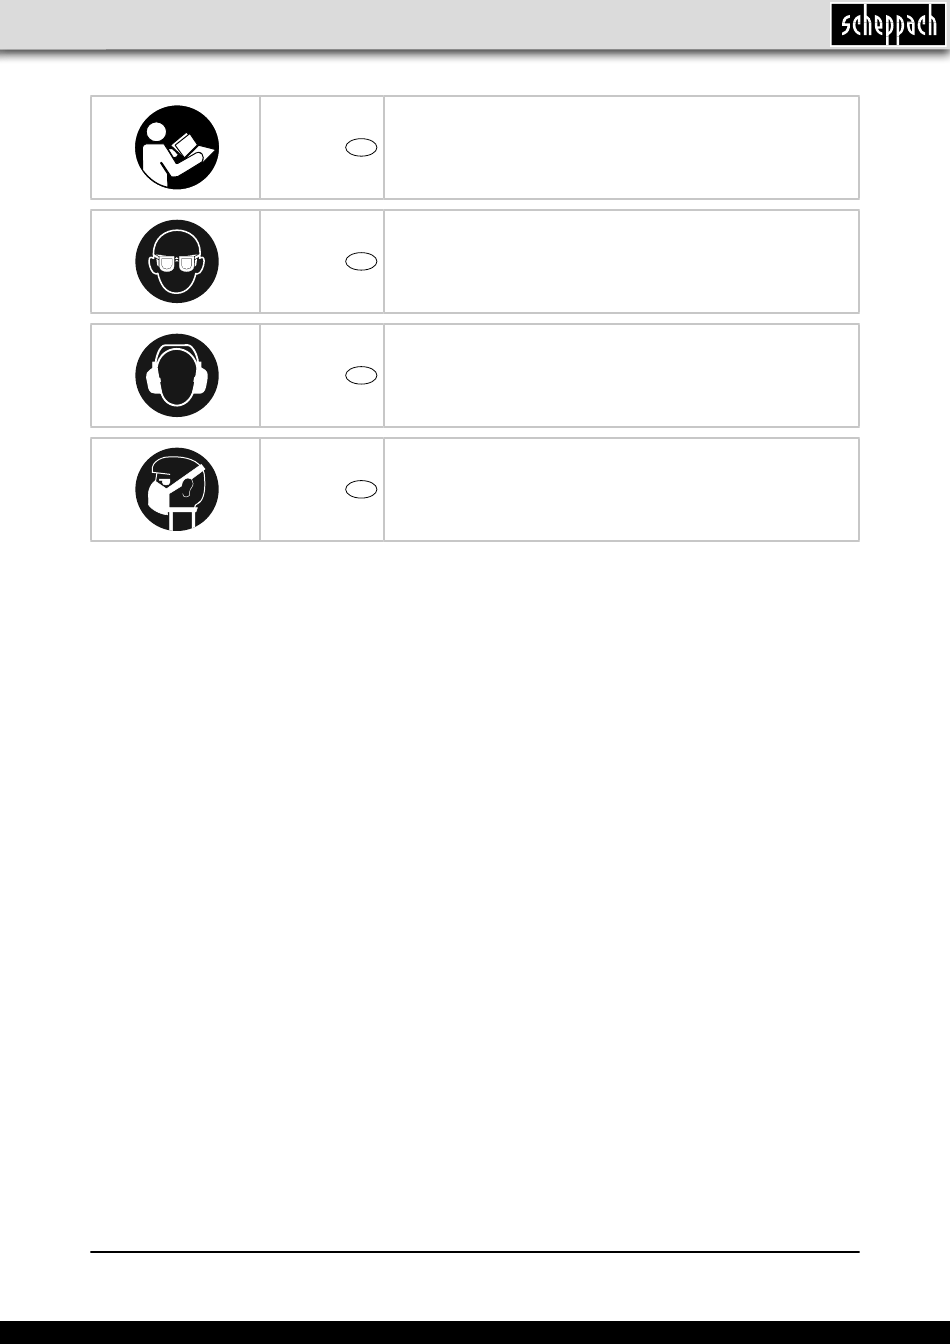
Task: Select the ear protection symbol
Action: (x=177, y=376)
